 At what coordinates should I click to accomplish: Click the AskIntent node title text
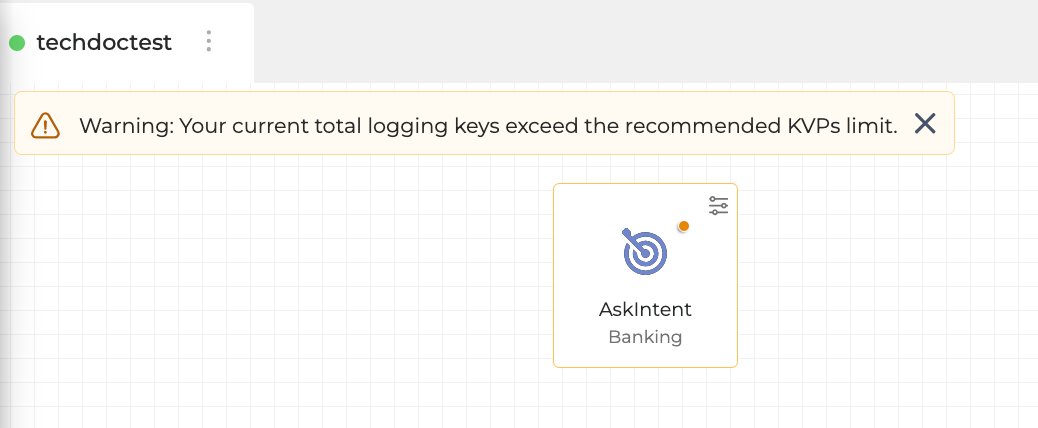click(645, 310)
